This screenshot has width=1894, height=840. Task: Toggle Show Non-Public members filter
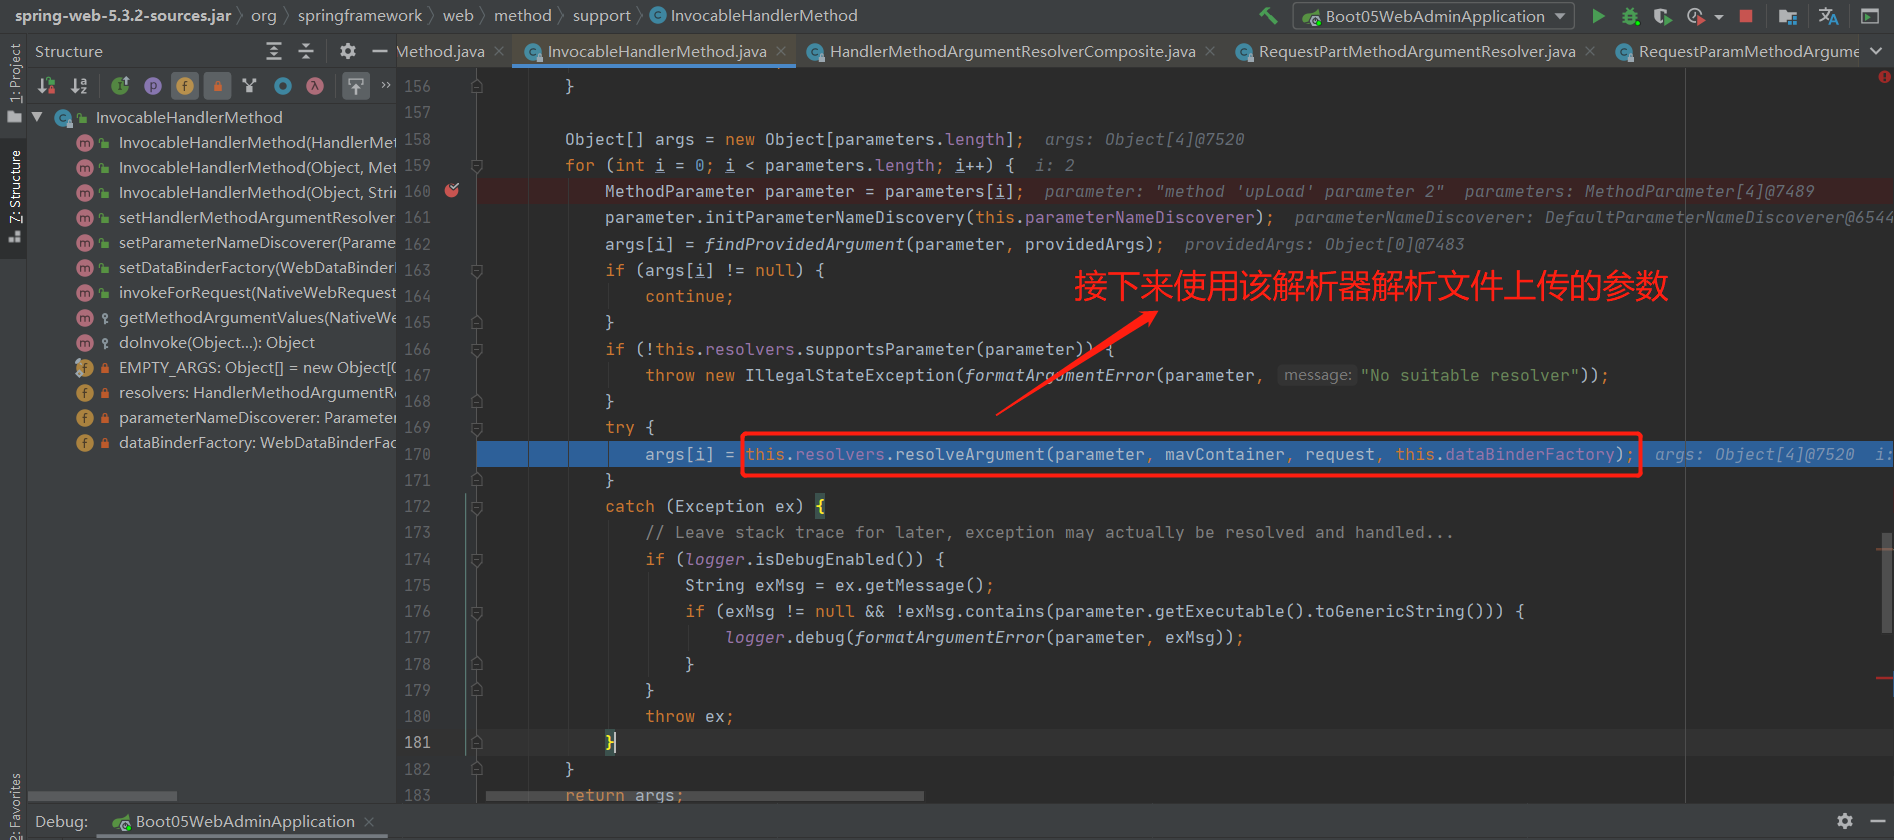[217, 86]
